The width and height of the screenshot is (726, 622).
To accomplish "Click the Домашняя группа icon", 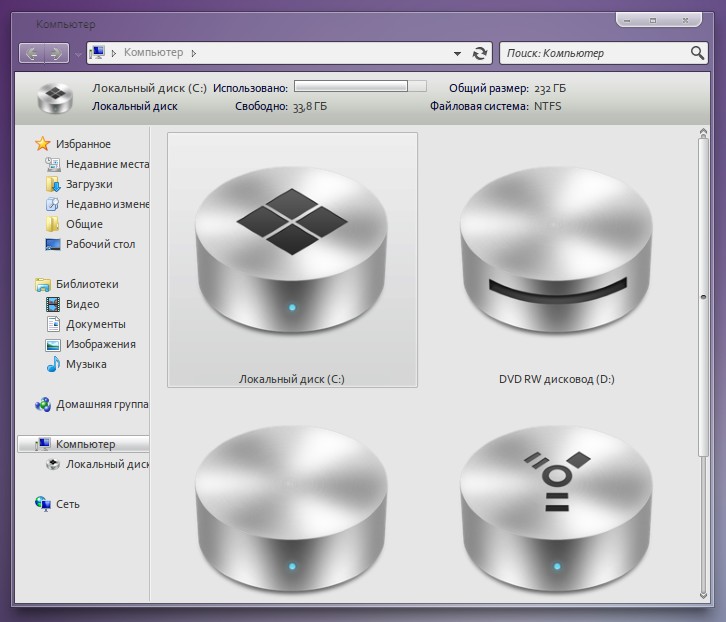I will click(43, 404).
